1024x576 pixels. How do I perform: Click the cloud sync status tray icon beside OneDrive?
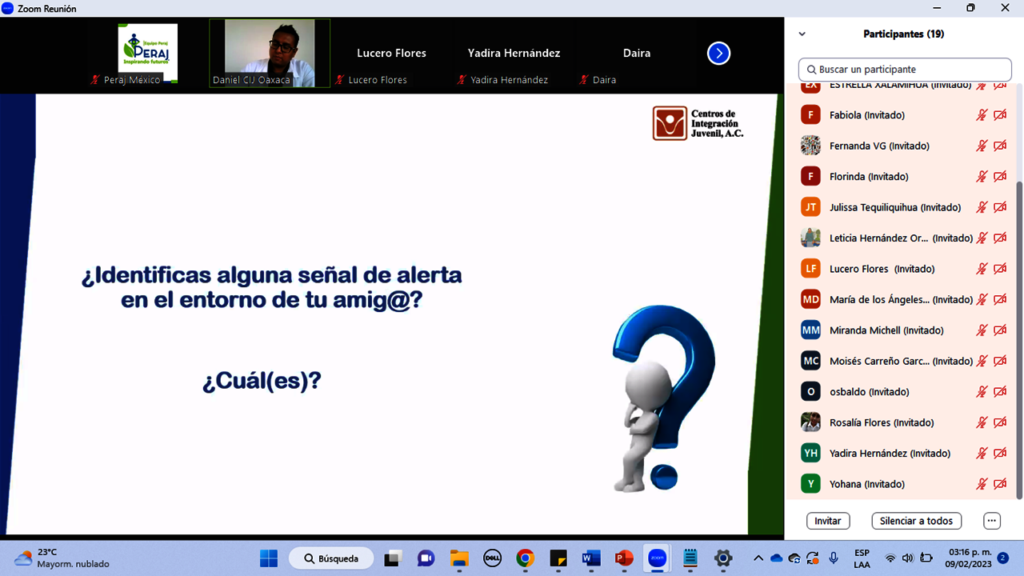tap(794, 558)
